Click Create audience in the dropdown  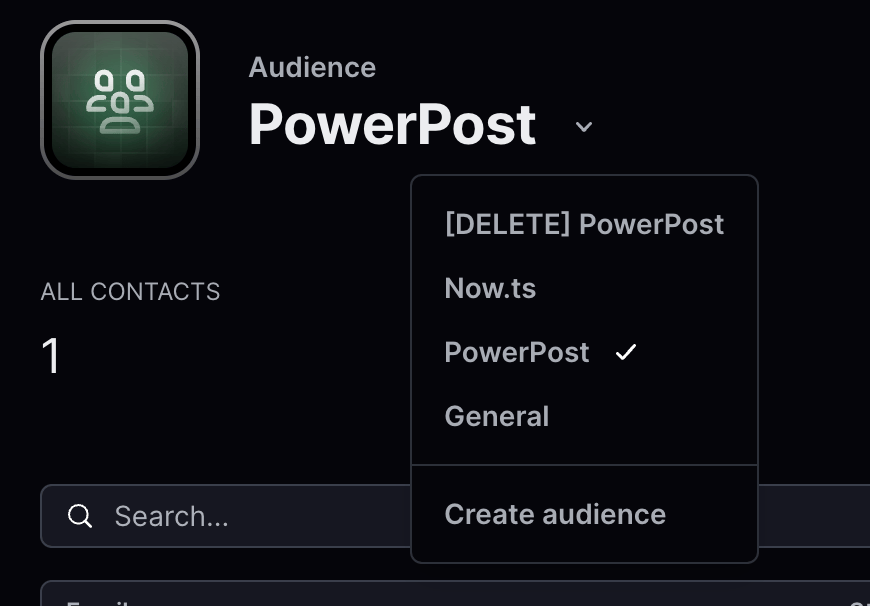pos(555,514)
